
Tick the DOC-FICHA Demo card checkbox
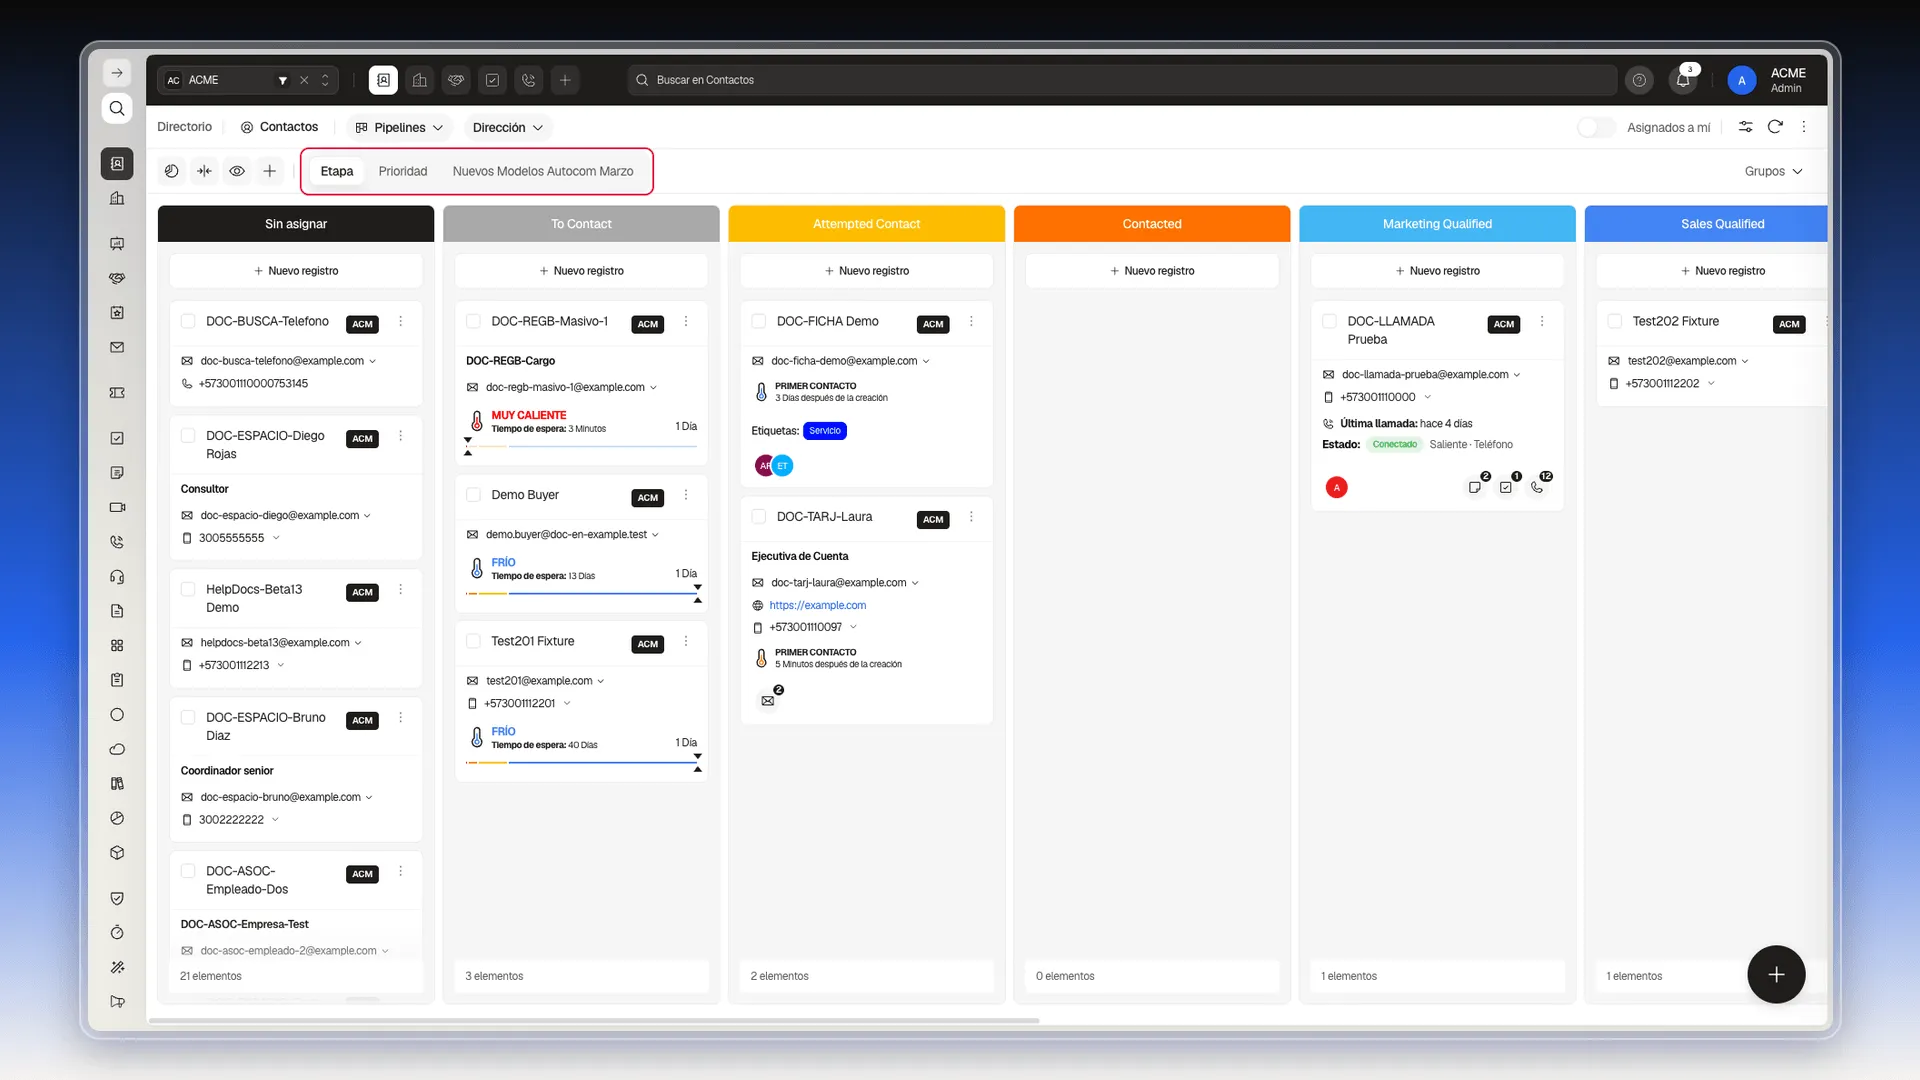(759, 321)
